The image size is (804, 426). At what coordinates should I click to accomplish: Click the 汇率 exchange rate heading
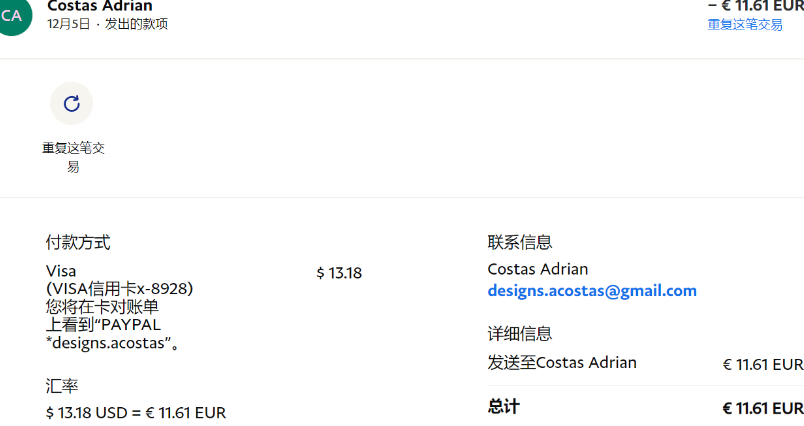(62, 386)
